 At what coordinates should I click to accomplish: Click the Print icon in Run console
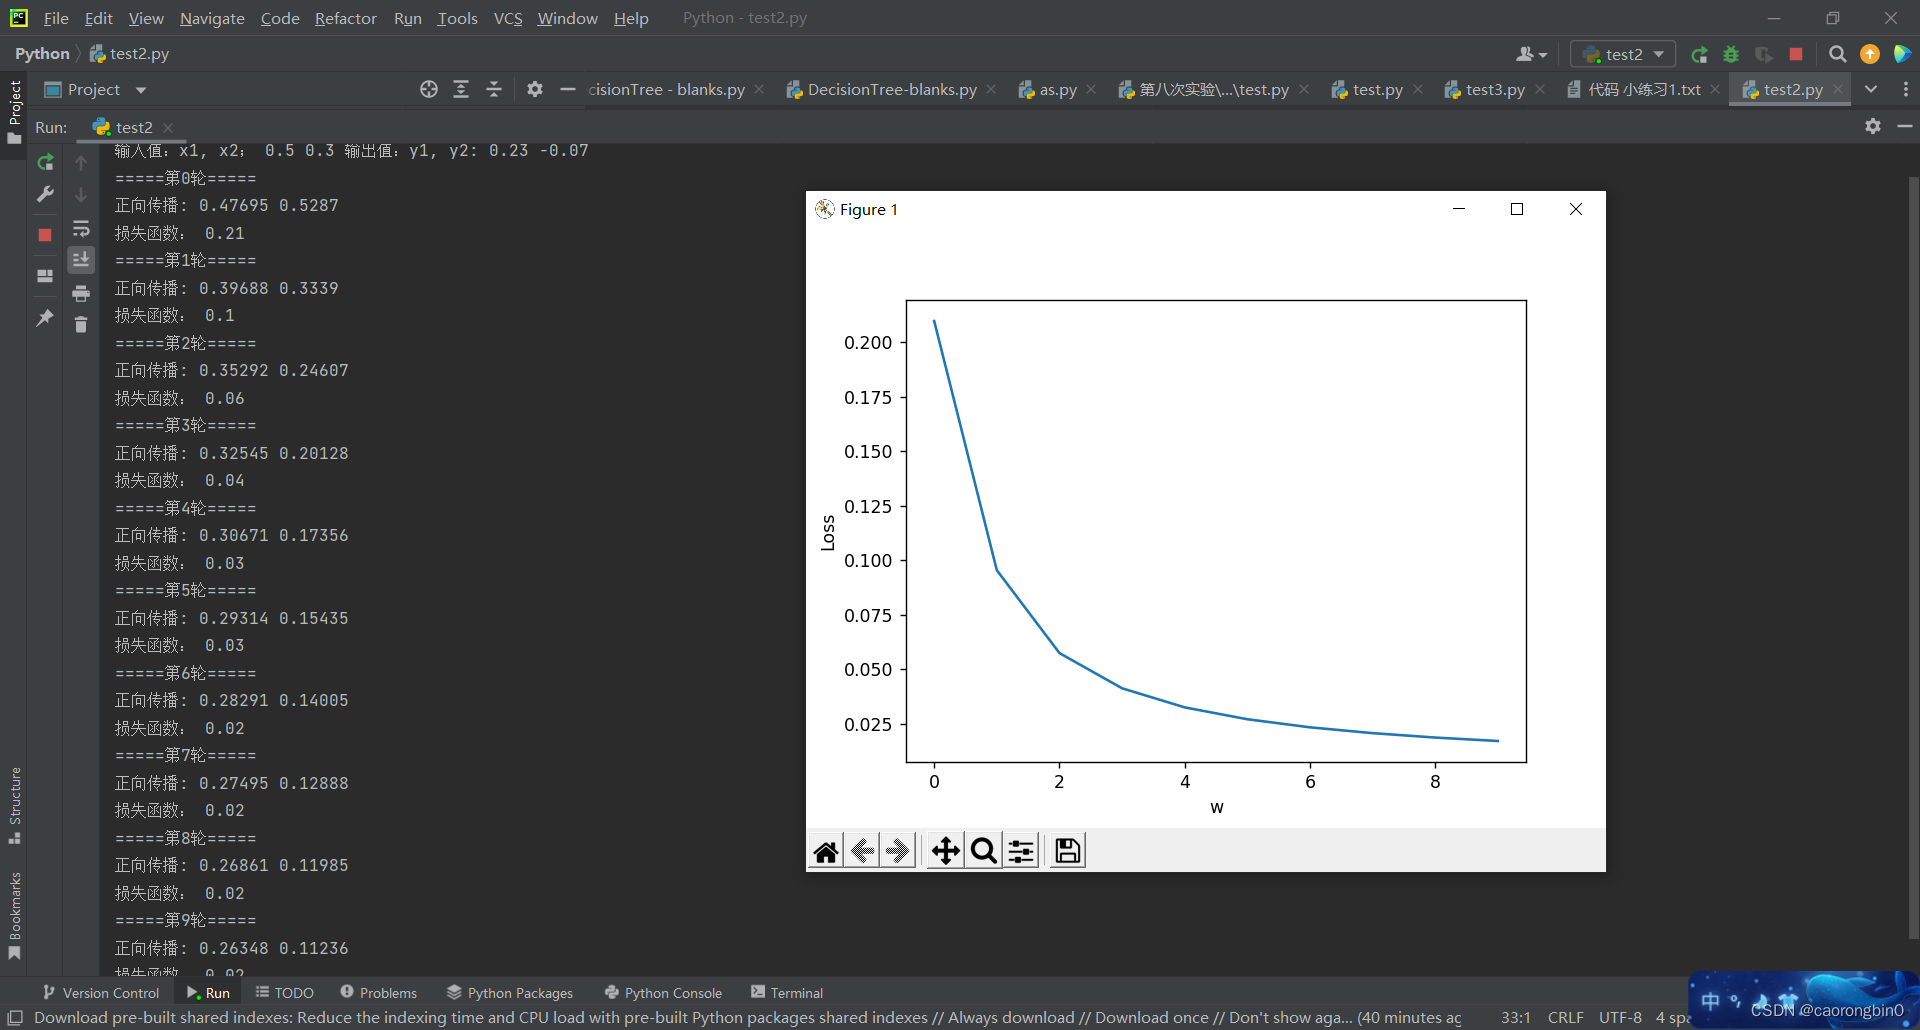coord(81,293)
